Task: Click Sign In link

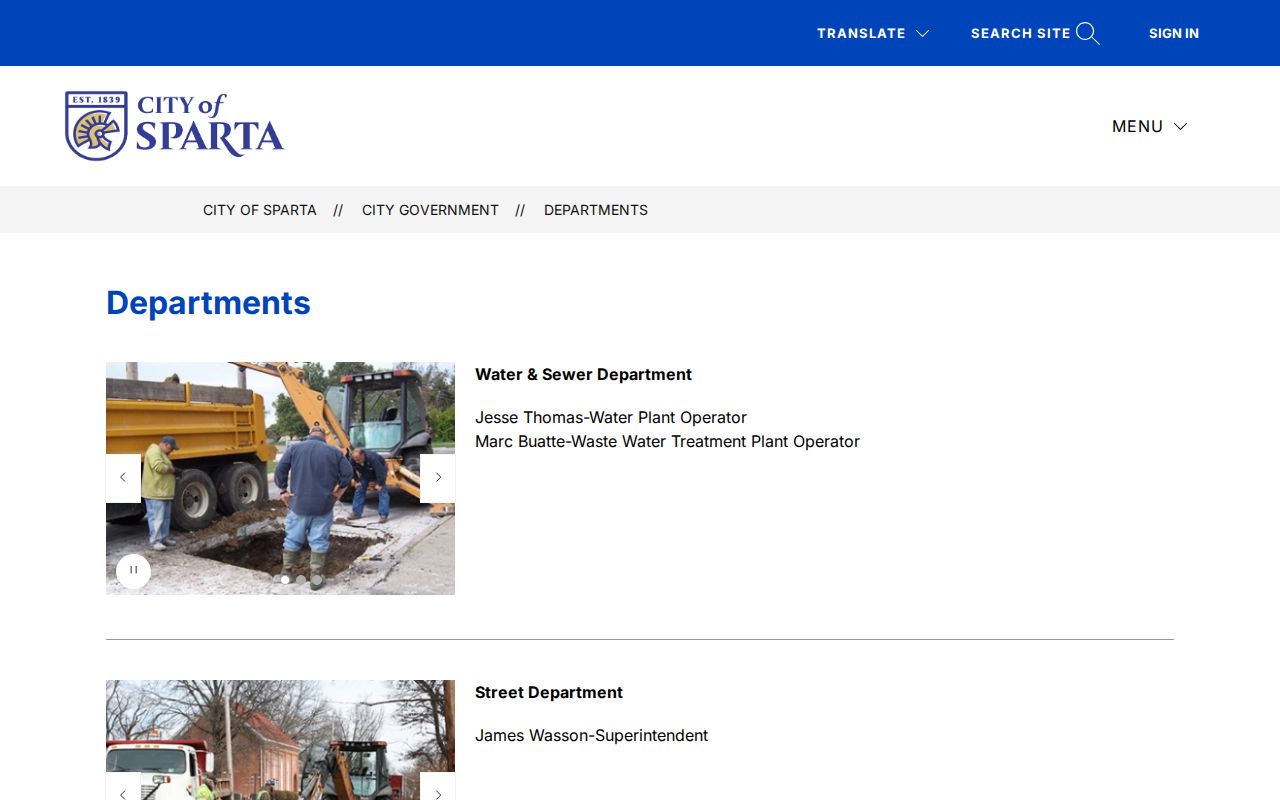Action: coord(1174,33)
